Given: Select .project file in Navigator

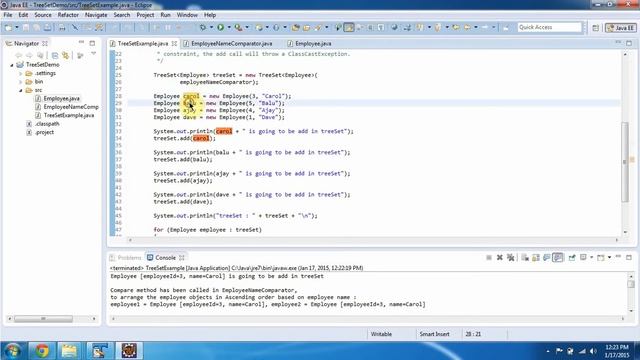Looking at the screenshot, I should (x=44, y=132).
